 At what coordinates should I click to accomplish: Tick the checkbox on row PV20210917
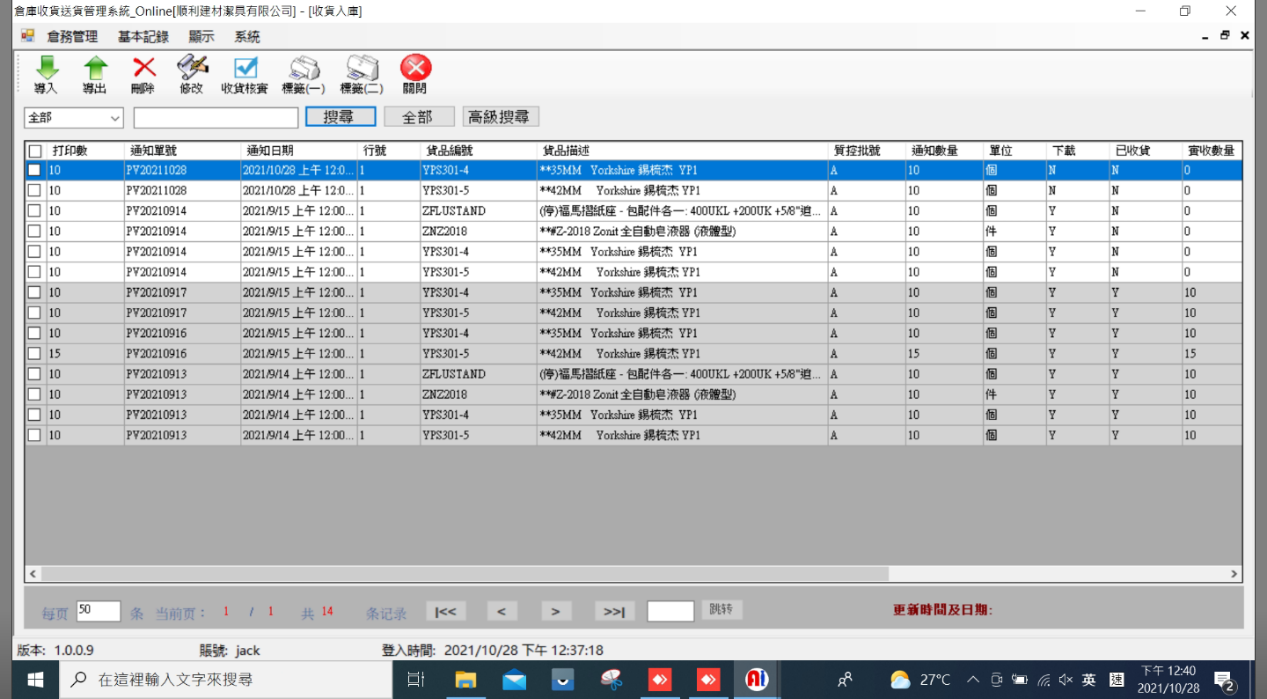[35, 292]
